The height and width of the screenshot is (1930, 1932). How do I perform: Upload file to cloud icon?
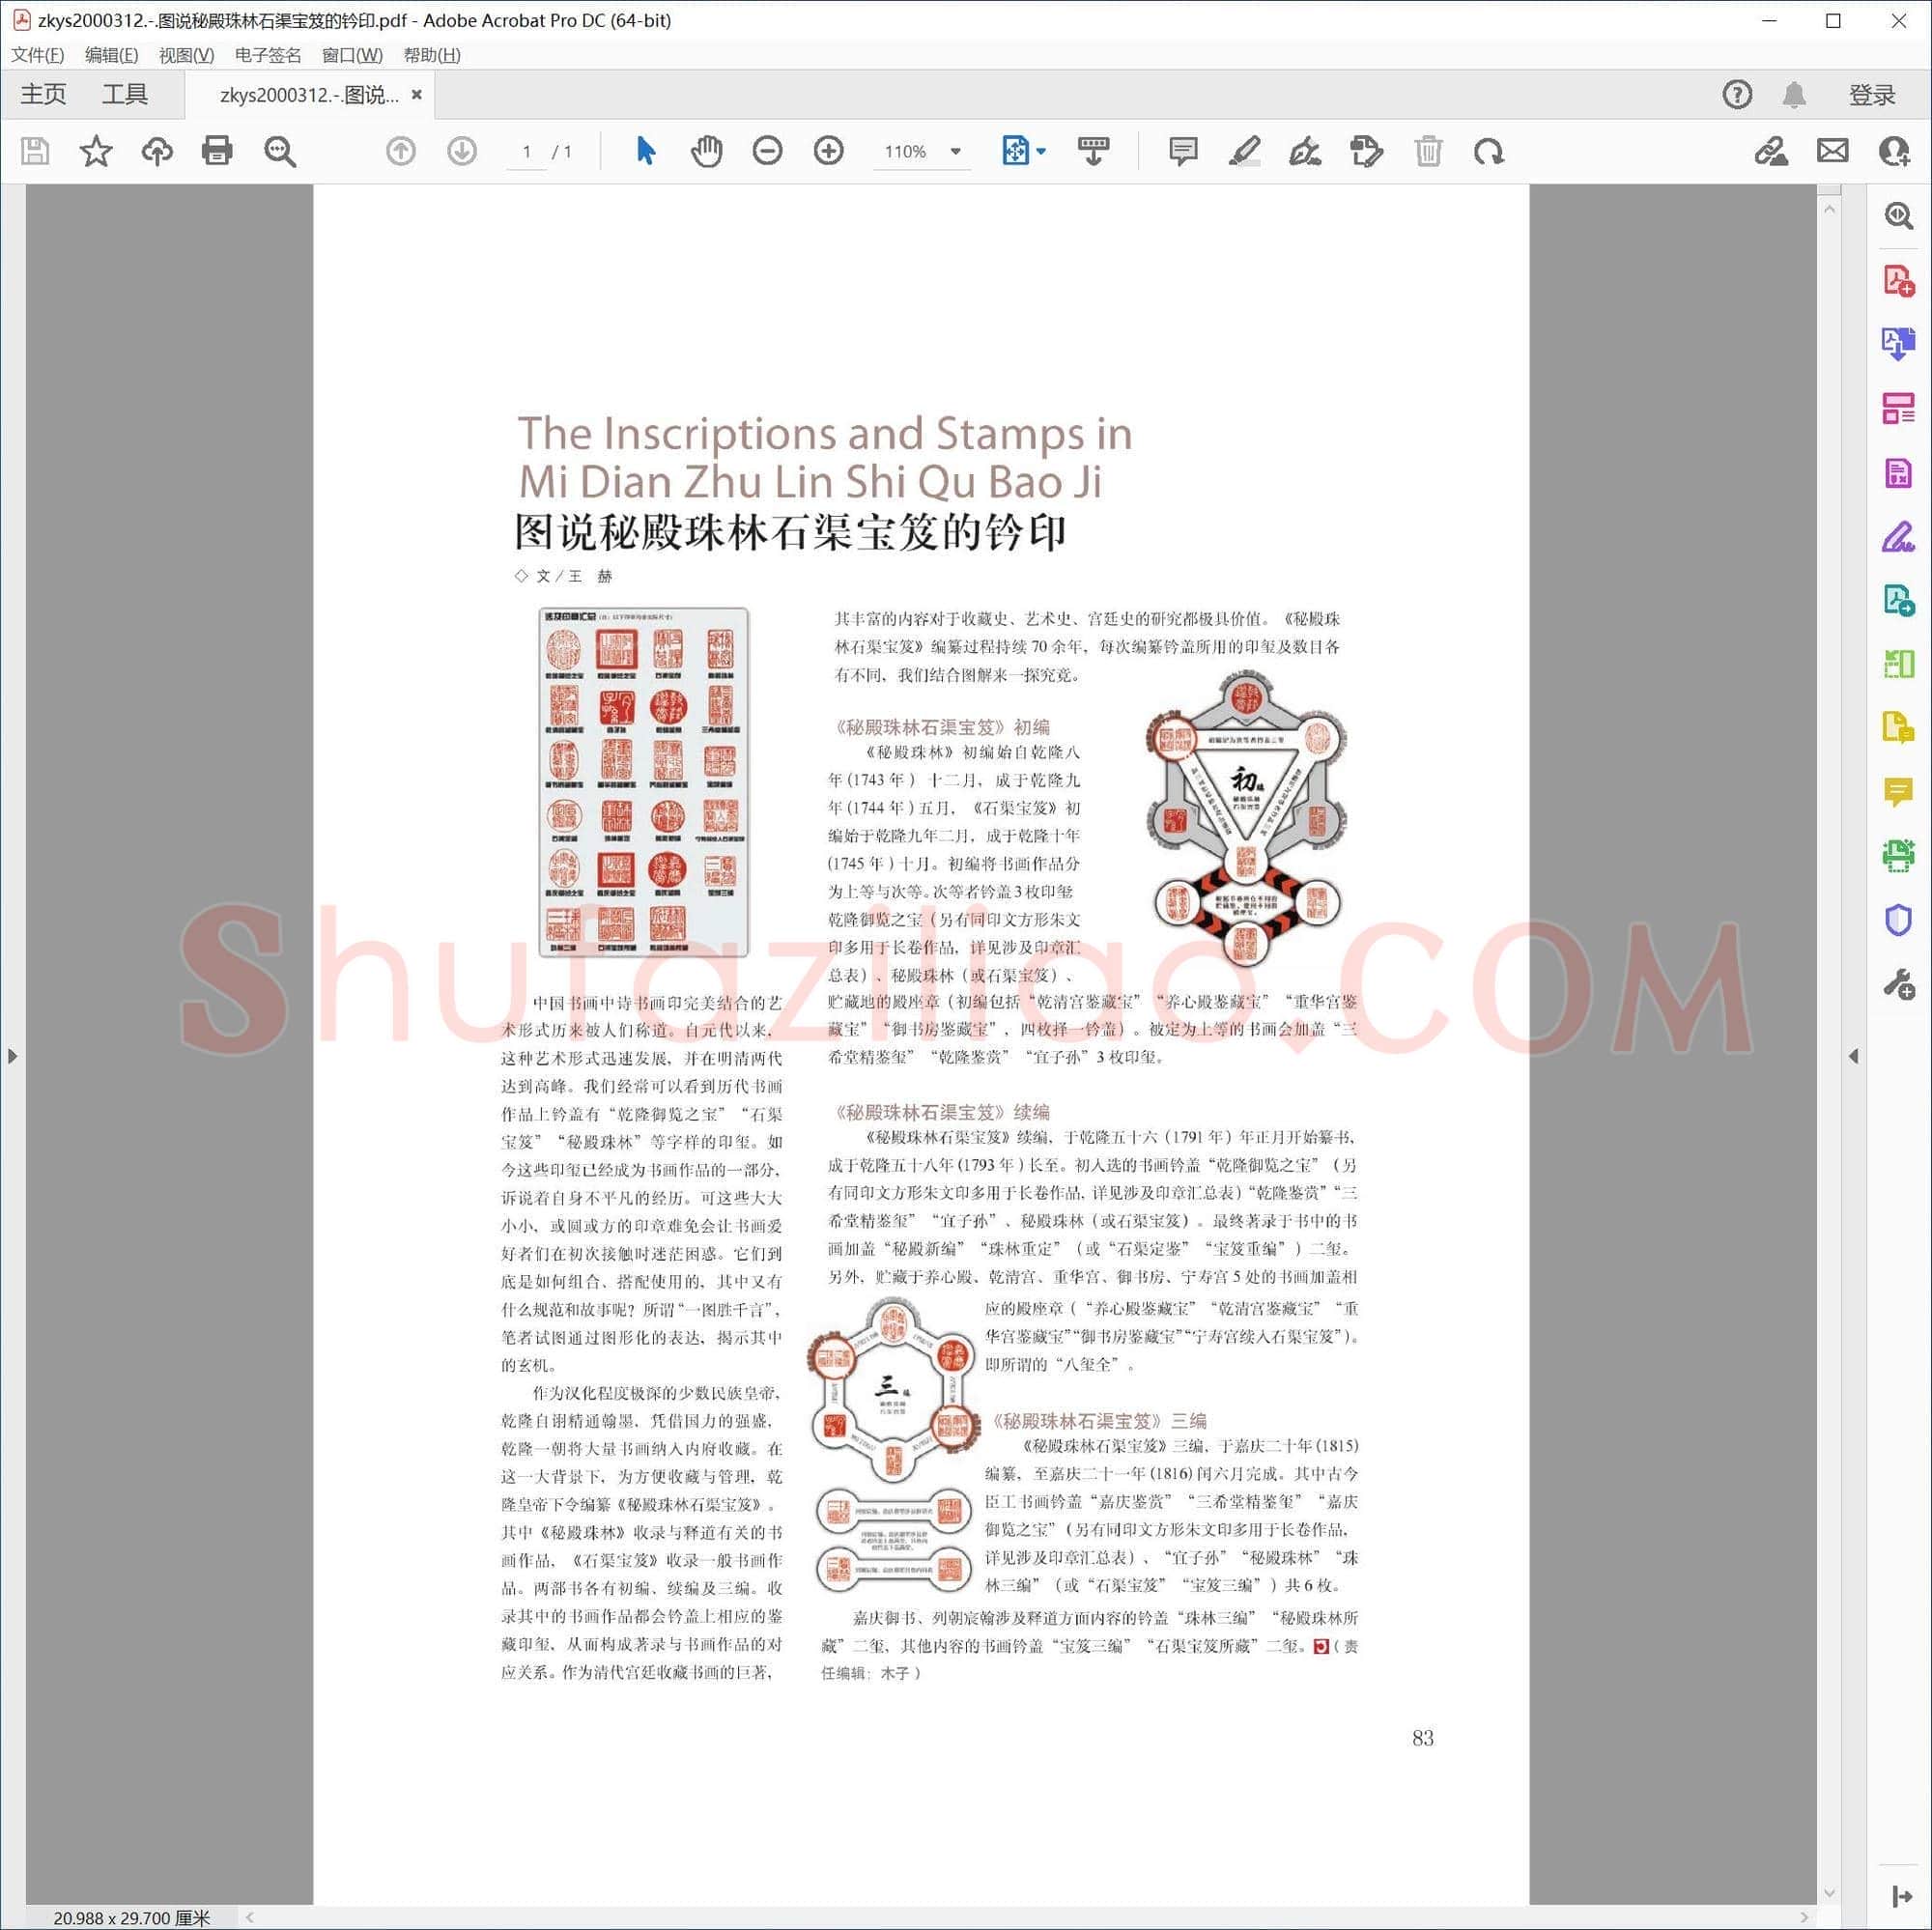click(x=157, y=152)
